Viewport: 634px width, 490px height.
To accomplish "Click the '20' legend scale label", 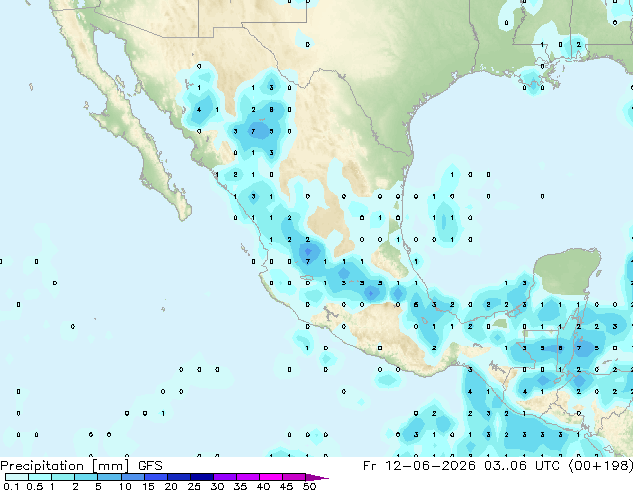I will click(x=171, y=486).
